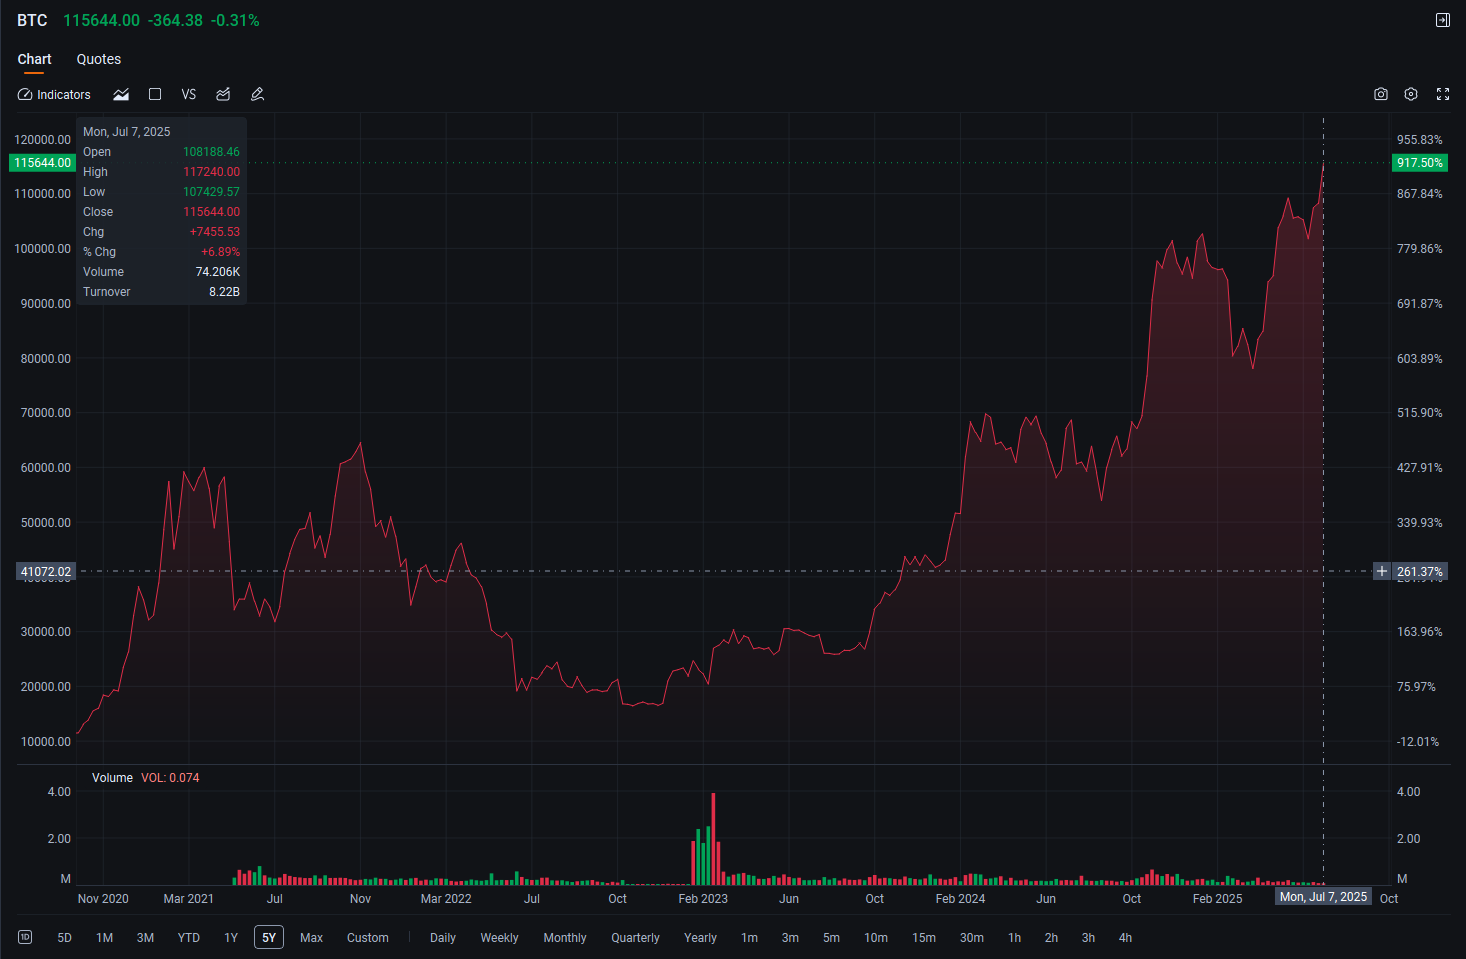Image resolution: width=1466 pixels, height=959 pixels.
Task: Click the plus button on crosshair price line
Action: coord(1382,571)
